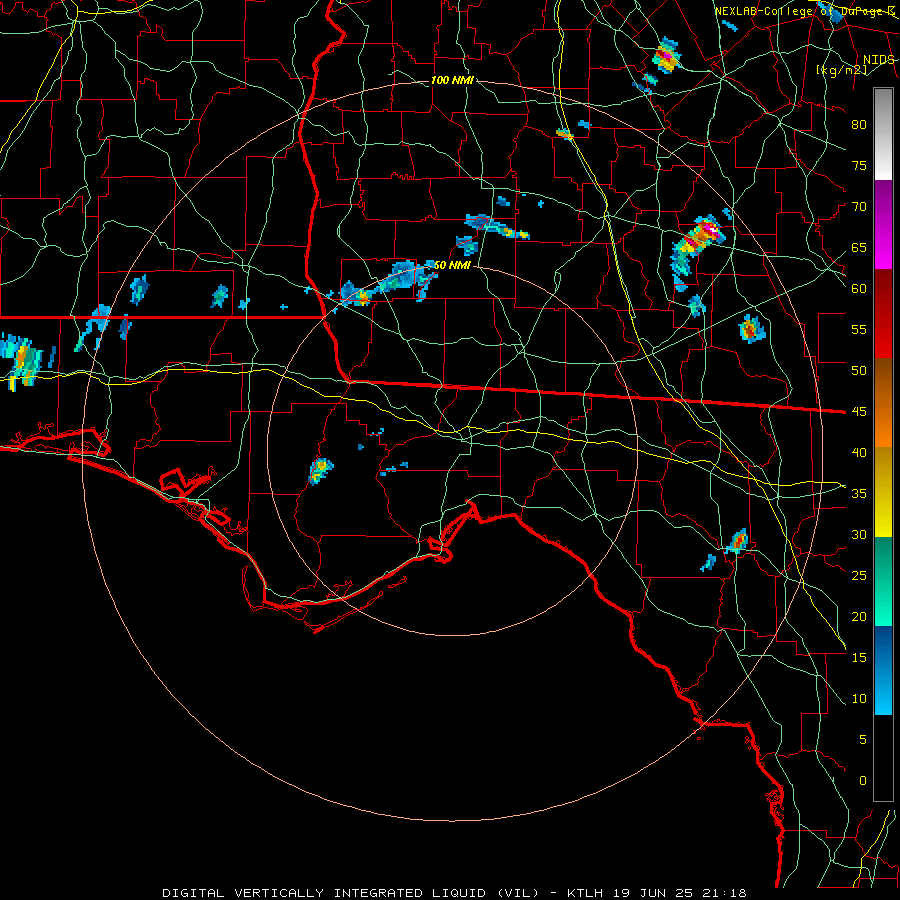Click the 40 value on the color scale
The width and height of the screenshot is (900, 900).
[x=859, y=453]
